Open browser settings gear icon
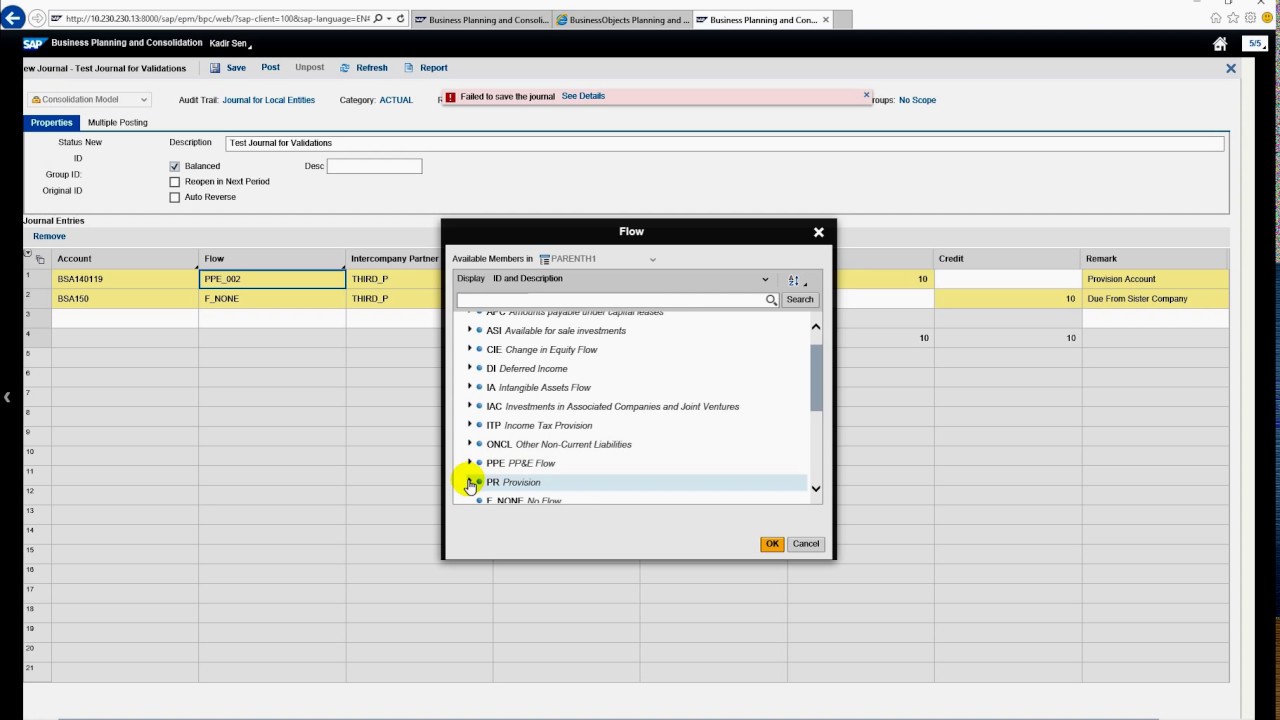This screenshot has height=720, width=1280. coord(1250,18)
